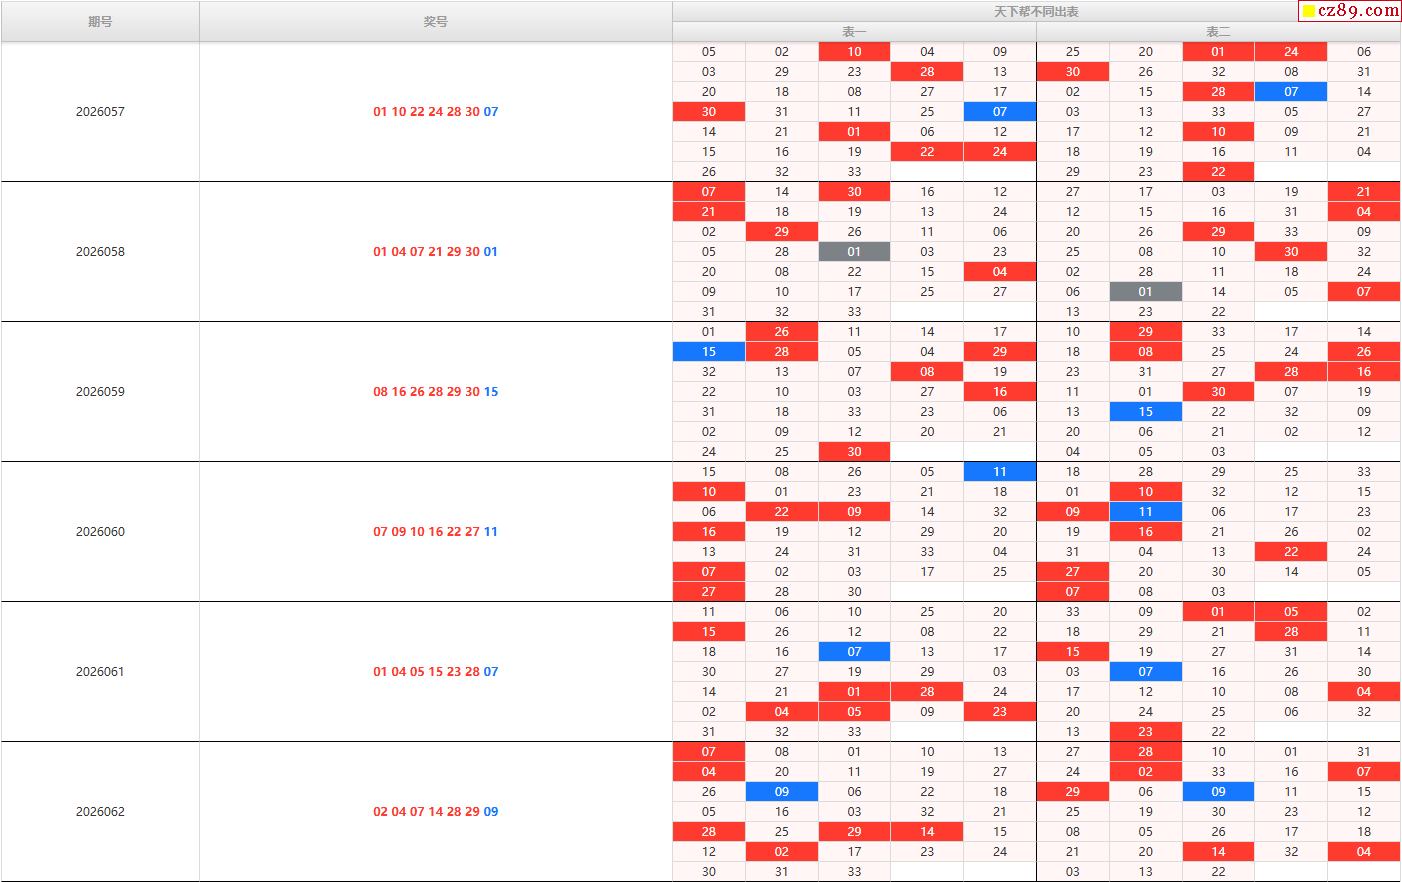Select period number 2026060

point(100,532)
